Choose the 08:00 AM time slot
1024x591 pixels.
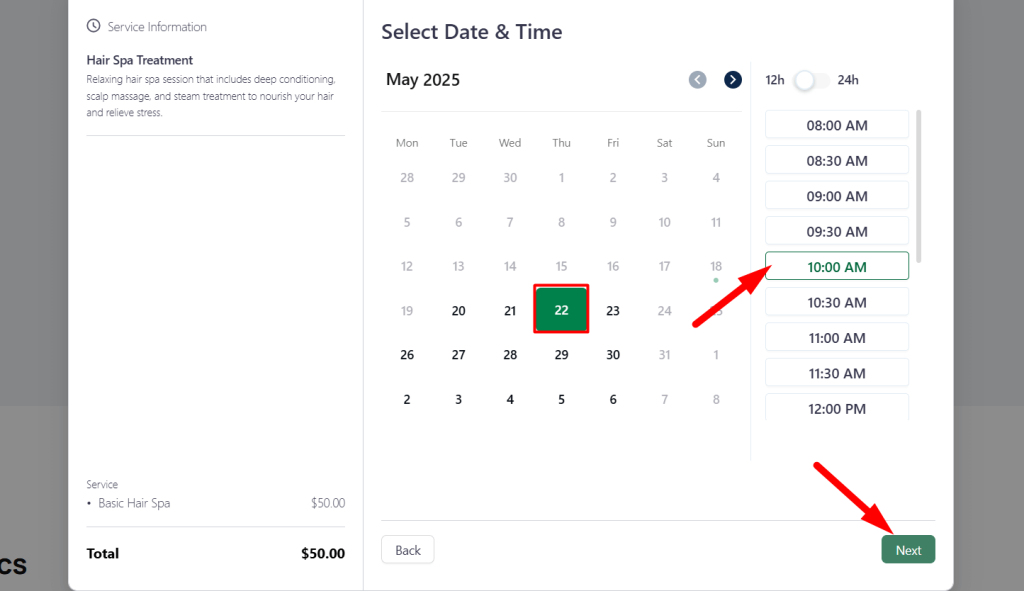coord(837,125)
